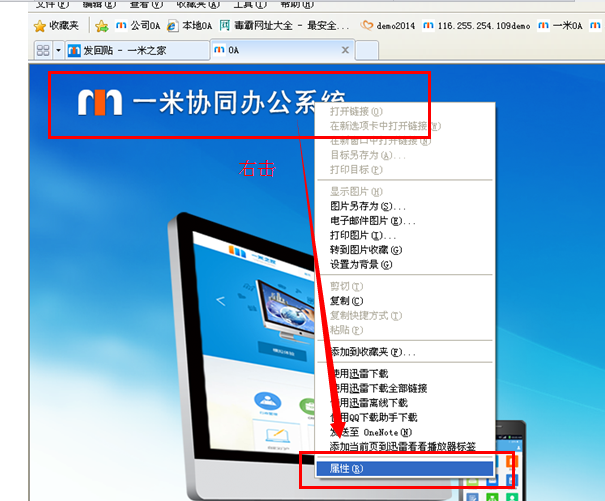The image size is (605, 501).
Task: Select 使用迅雷下载全部链接 menu entry
Action: [405, 388]
